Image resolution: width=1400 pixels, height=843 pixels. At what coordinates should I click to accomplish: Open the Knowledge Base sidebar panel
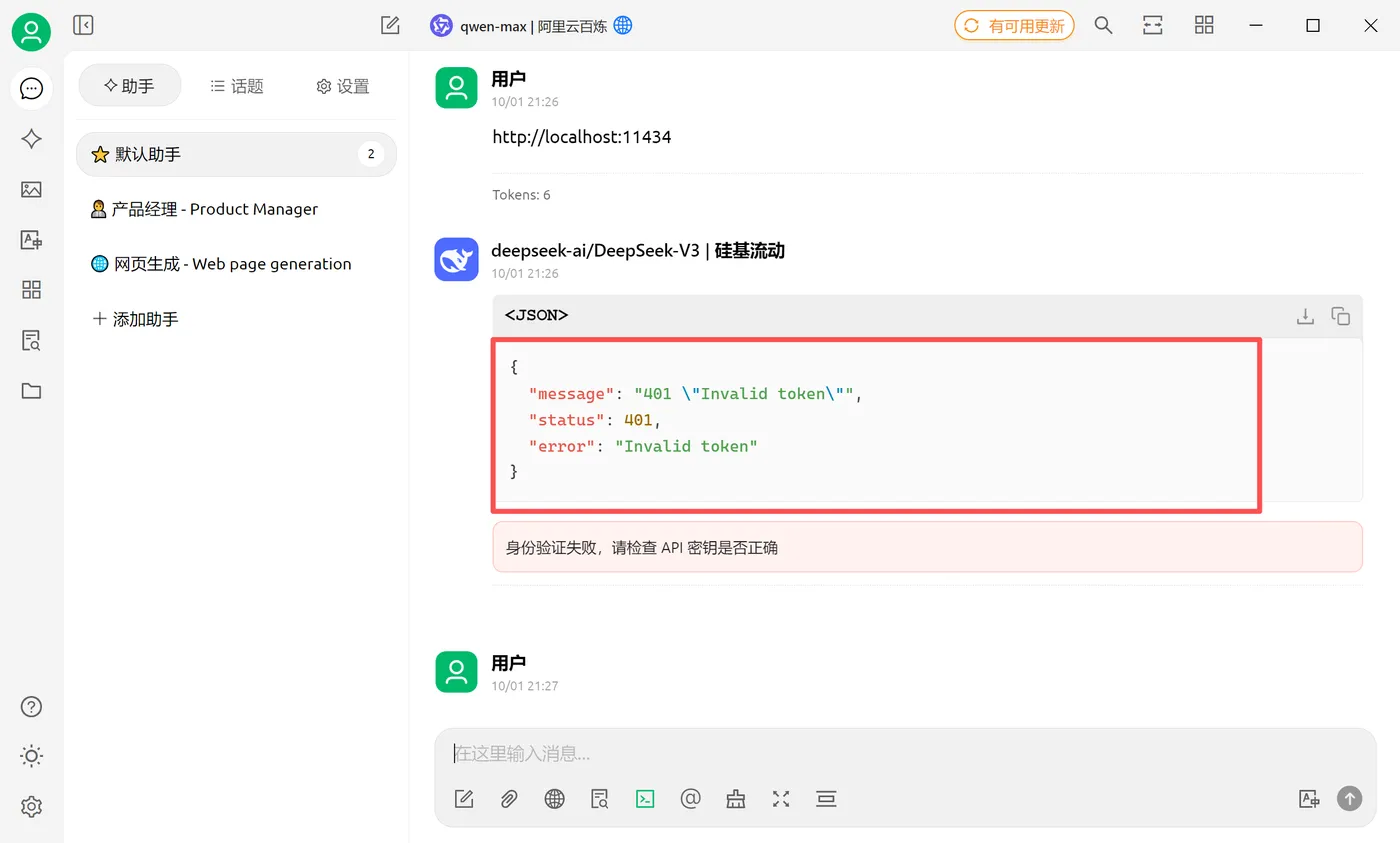[31, 340]
